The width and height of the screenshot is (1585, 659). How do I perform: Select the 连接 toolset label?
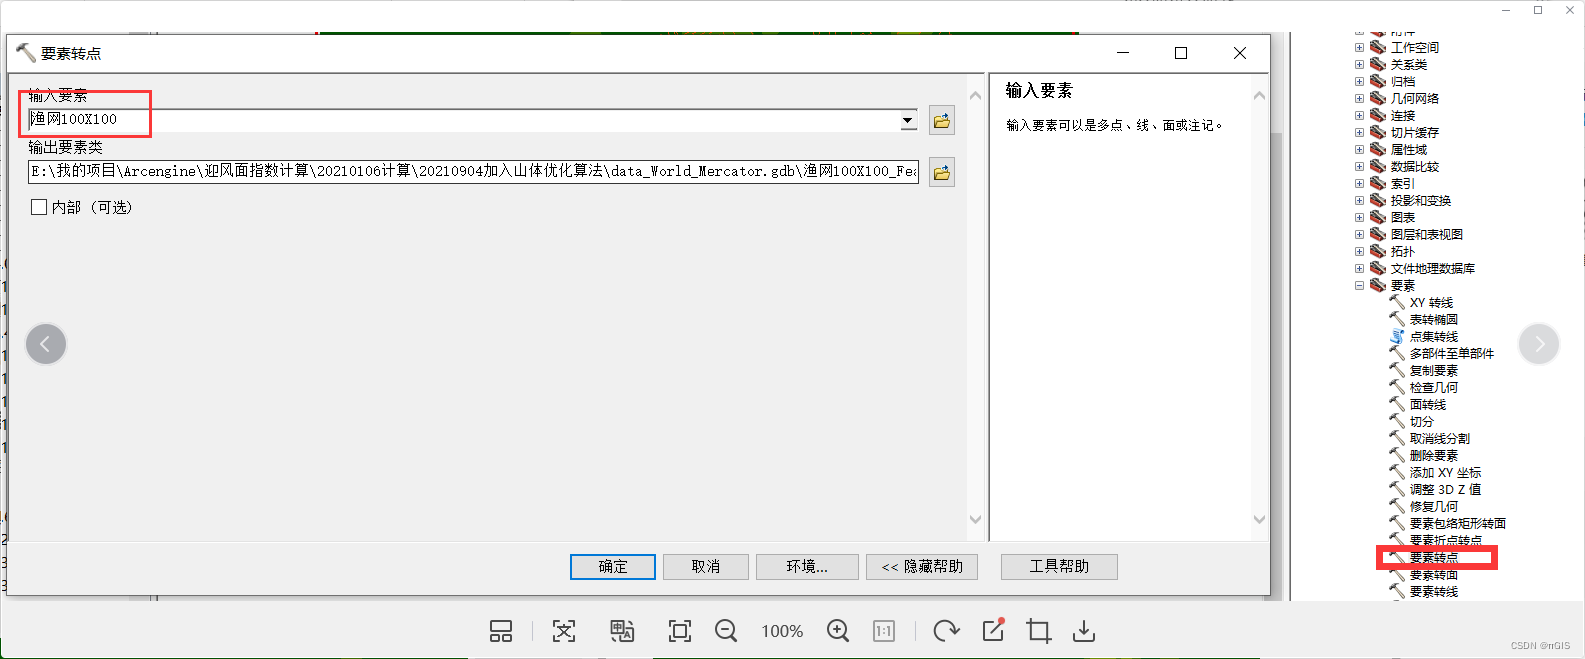click(x=1403, y=116)
